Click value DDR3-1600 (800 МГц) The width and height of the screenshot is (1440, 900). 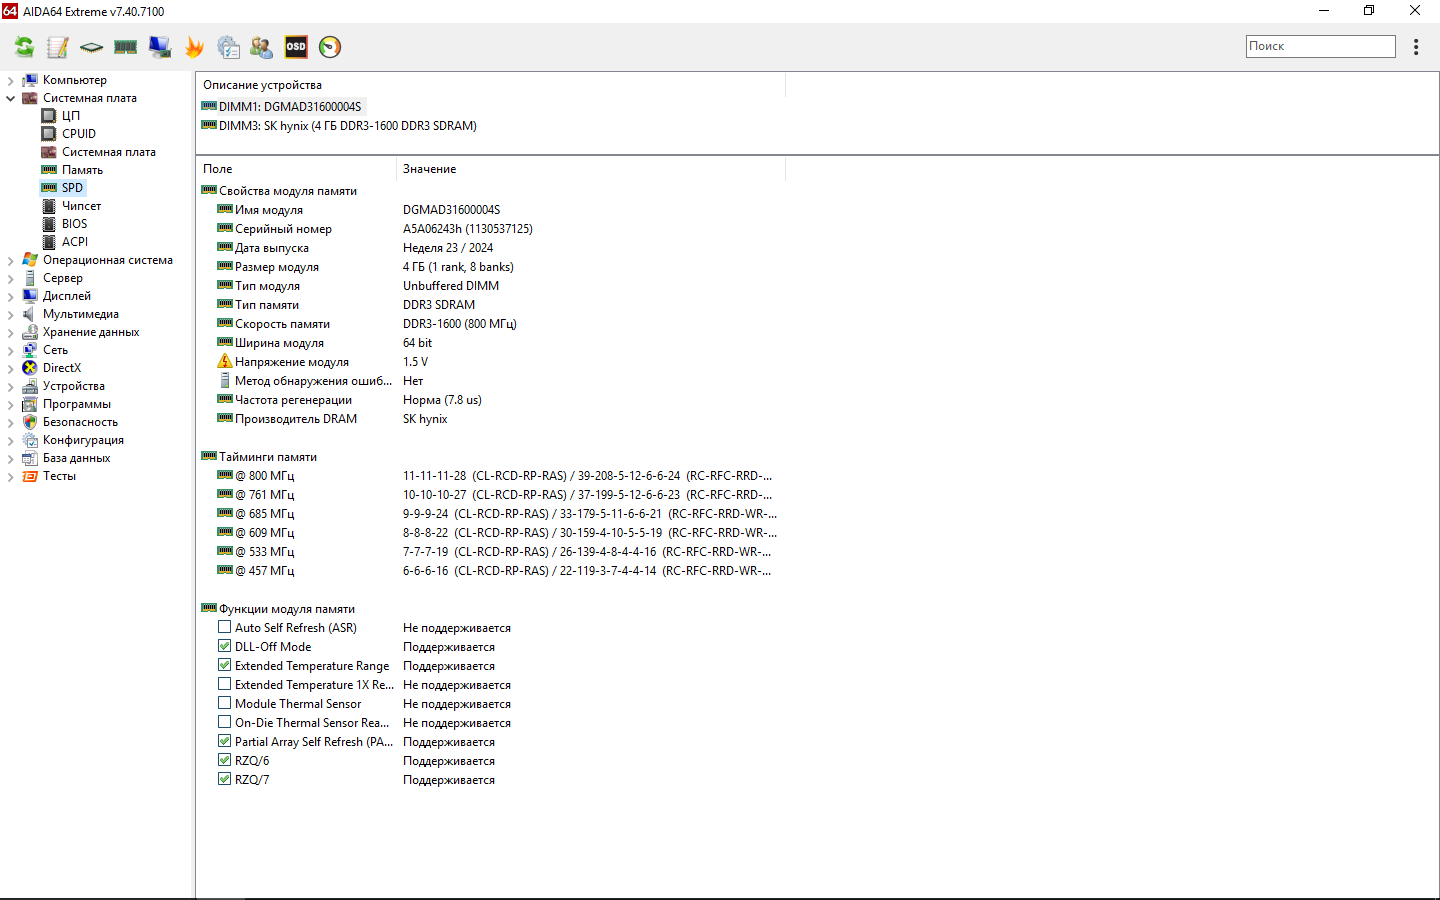coord(459,324)
